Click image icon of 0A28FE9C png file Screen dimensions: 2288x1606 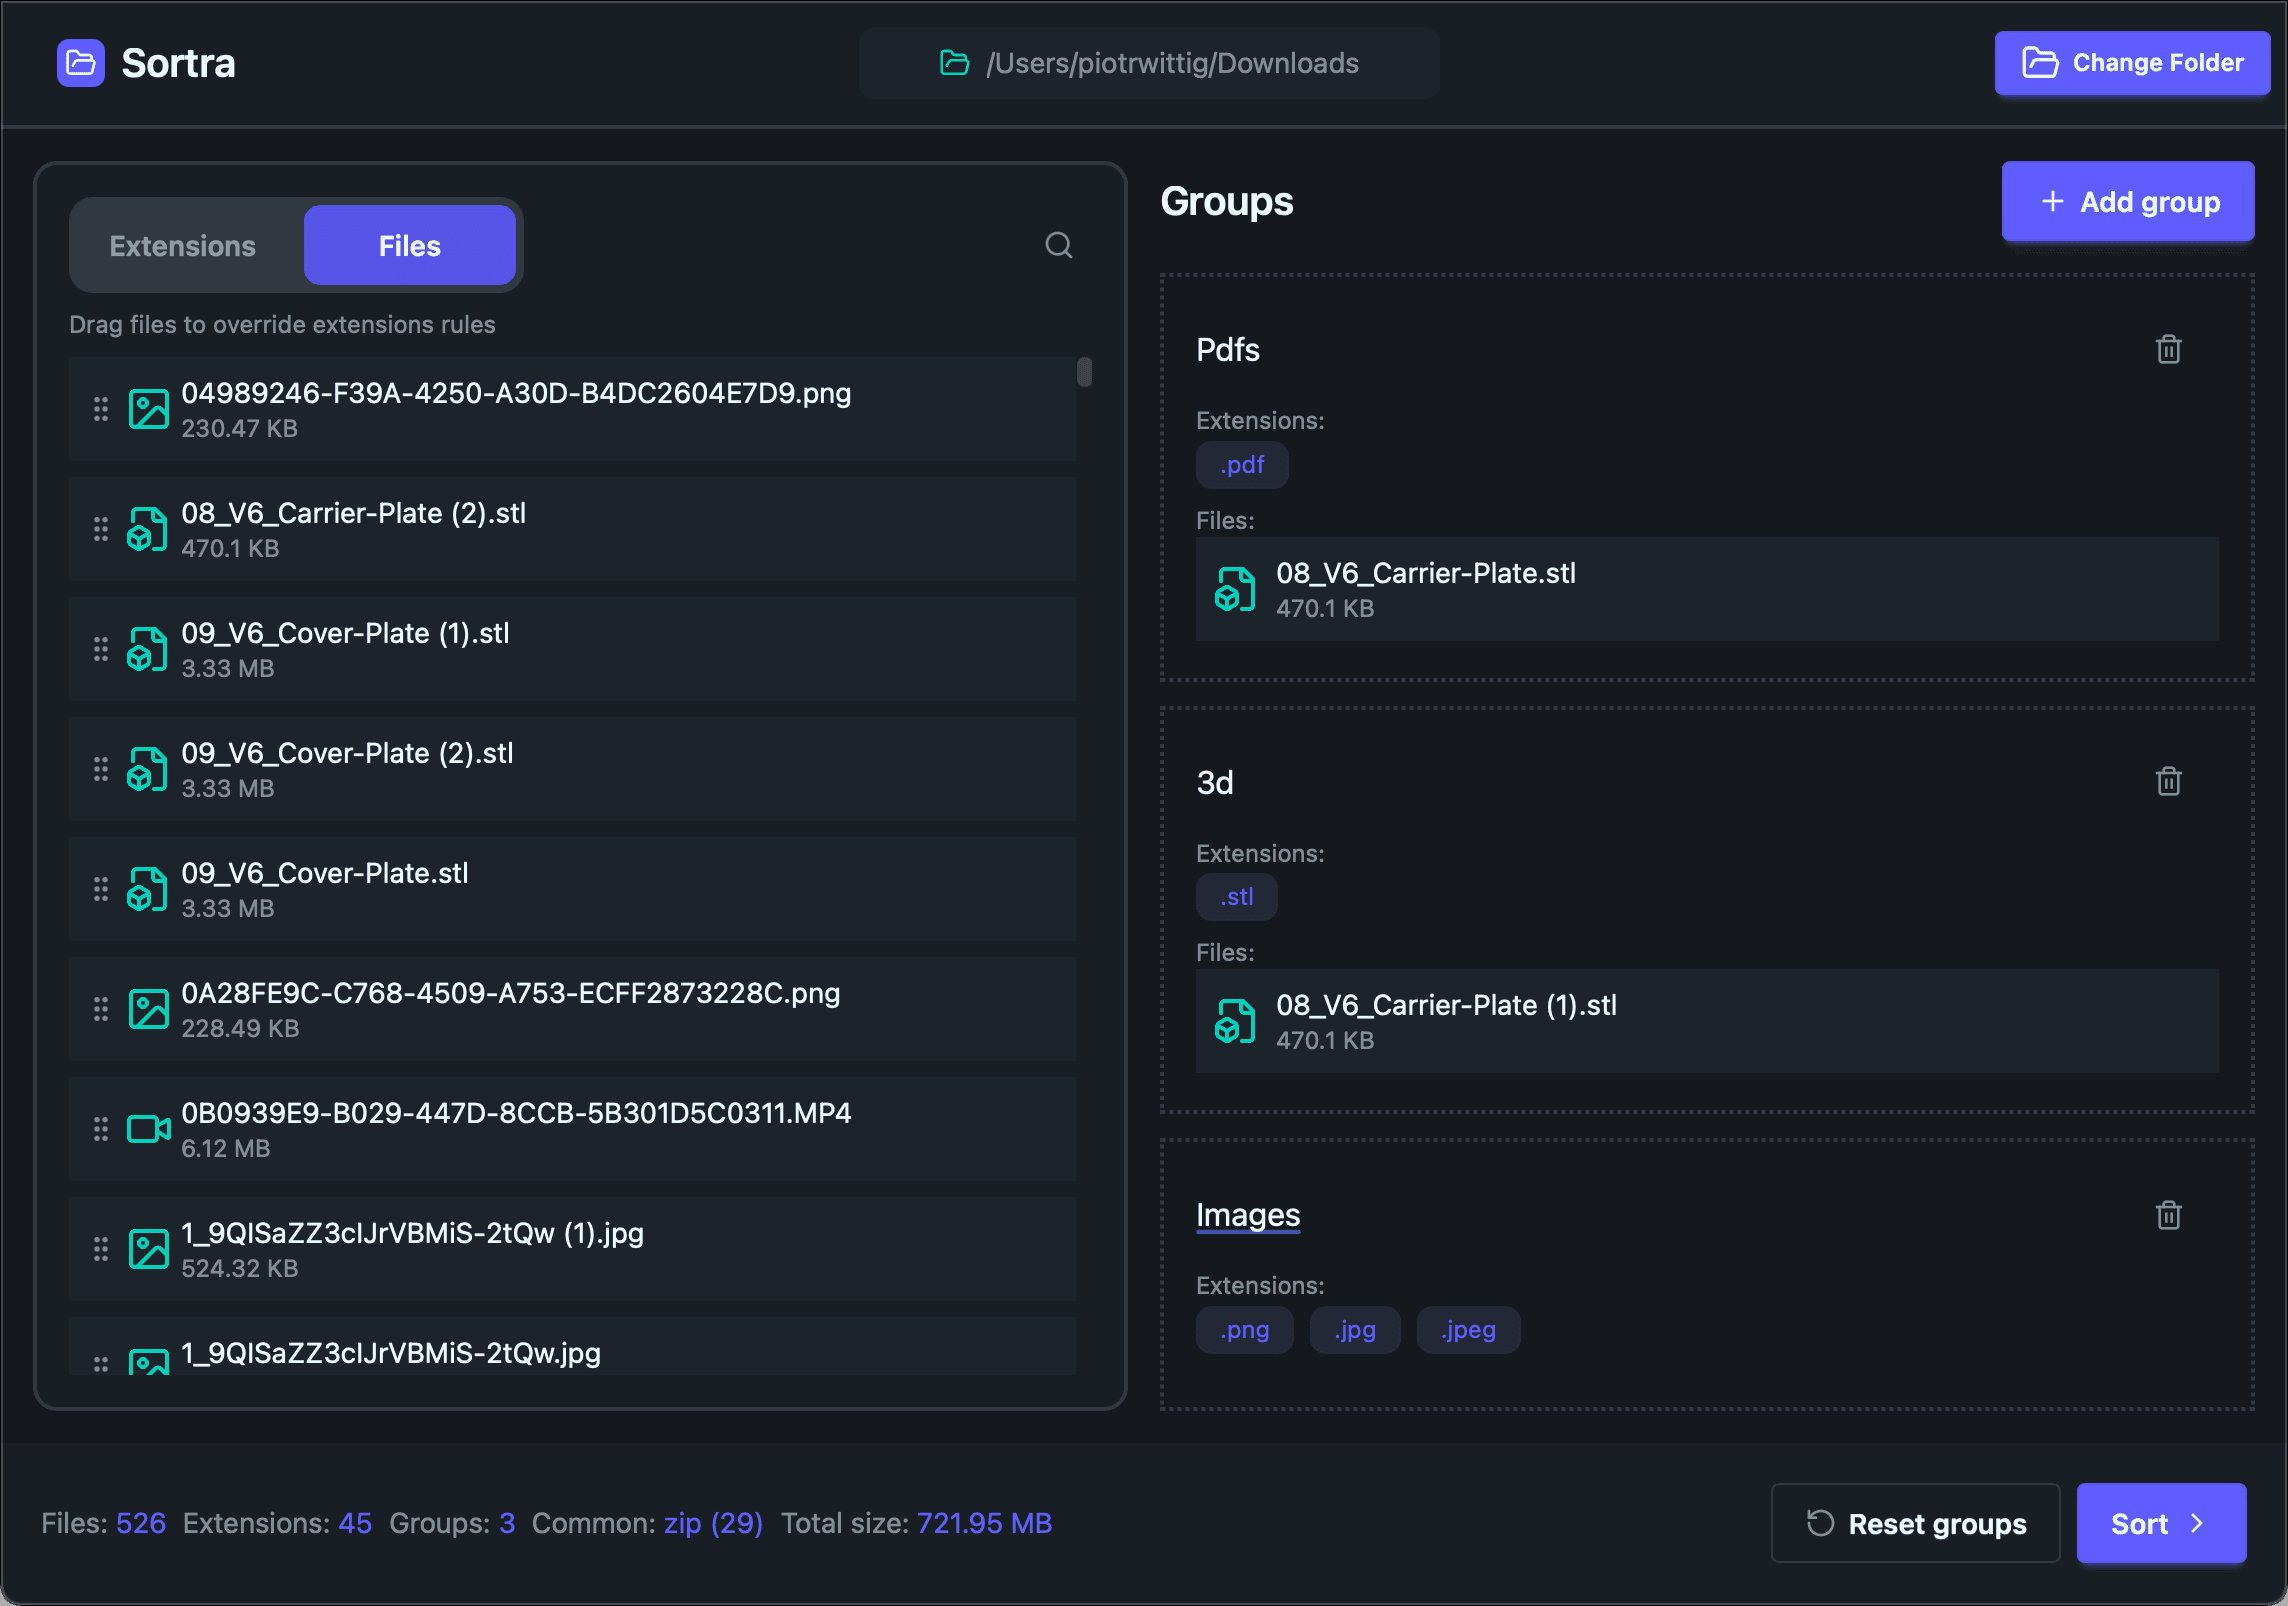148,1009
